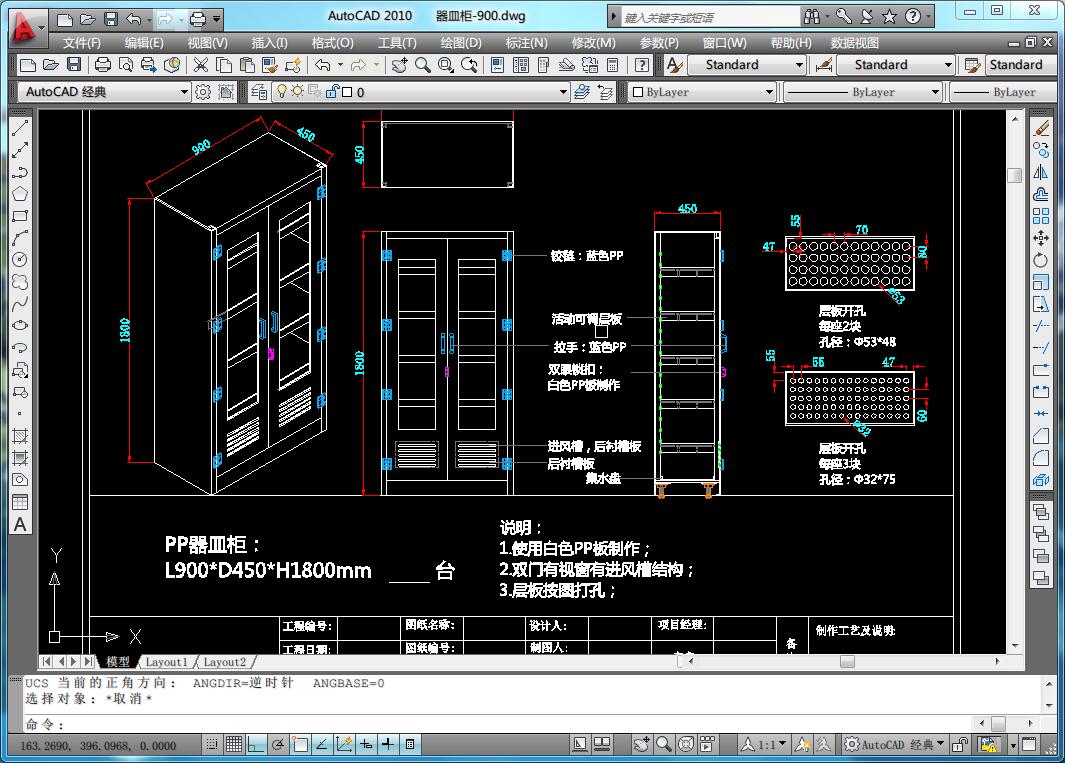1065x763 pixels.
Task: Select the Ellipse drawing tool
Action: click(20, 325)
